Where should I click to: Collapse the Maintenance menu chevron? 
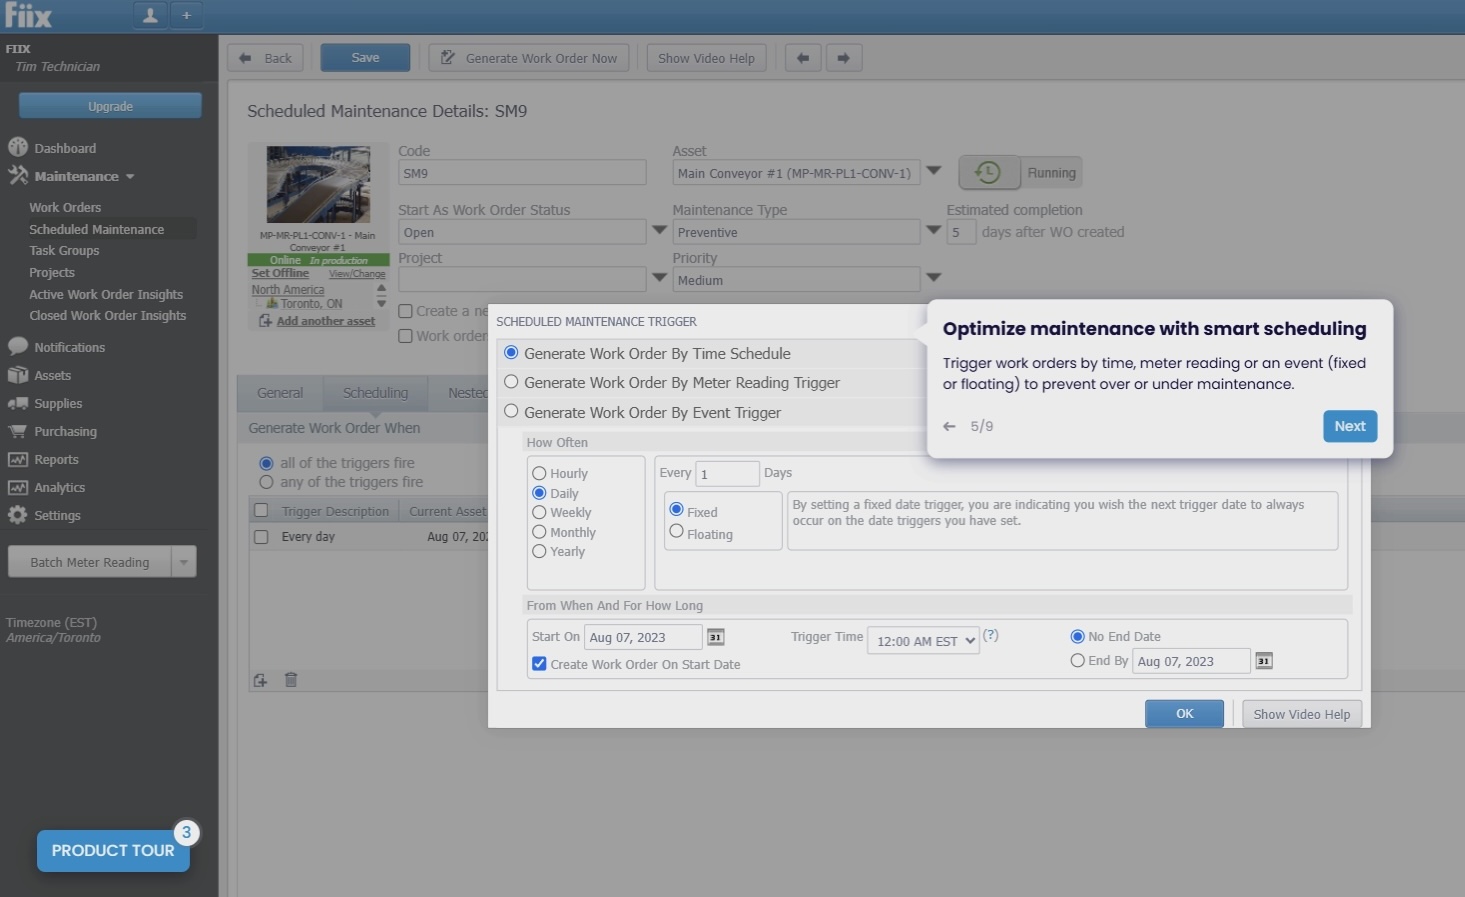(129, 176)
